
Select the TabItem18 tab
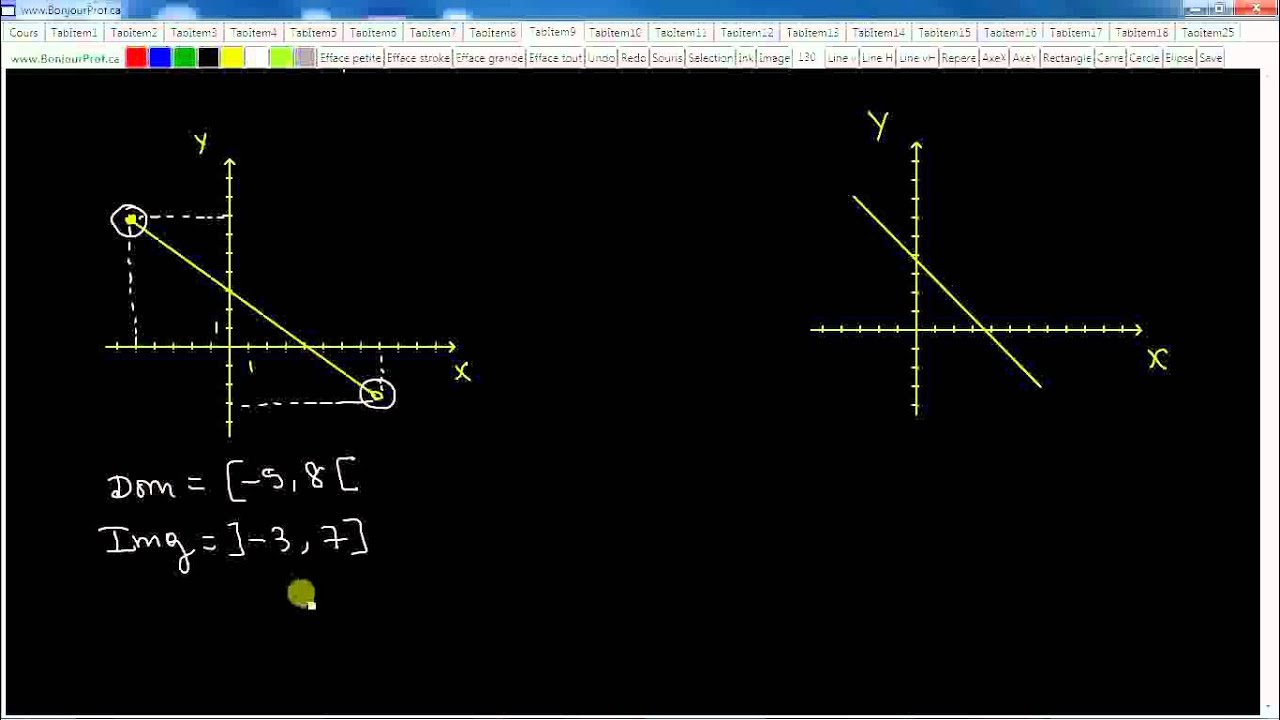tap(1142, 33)
